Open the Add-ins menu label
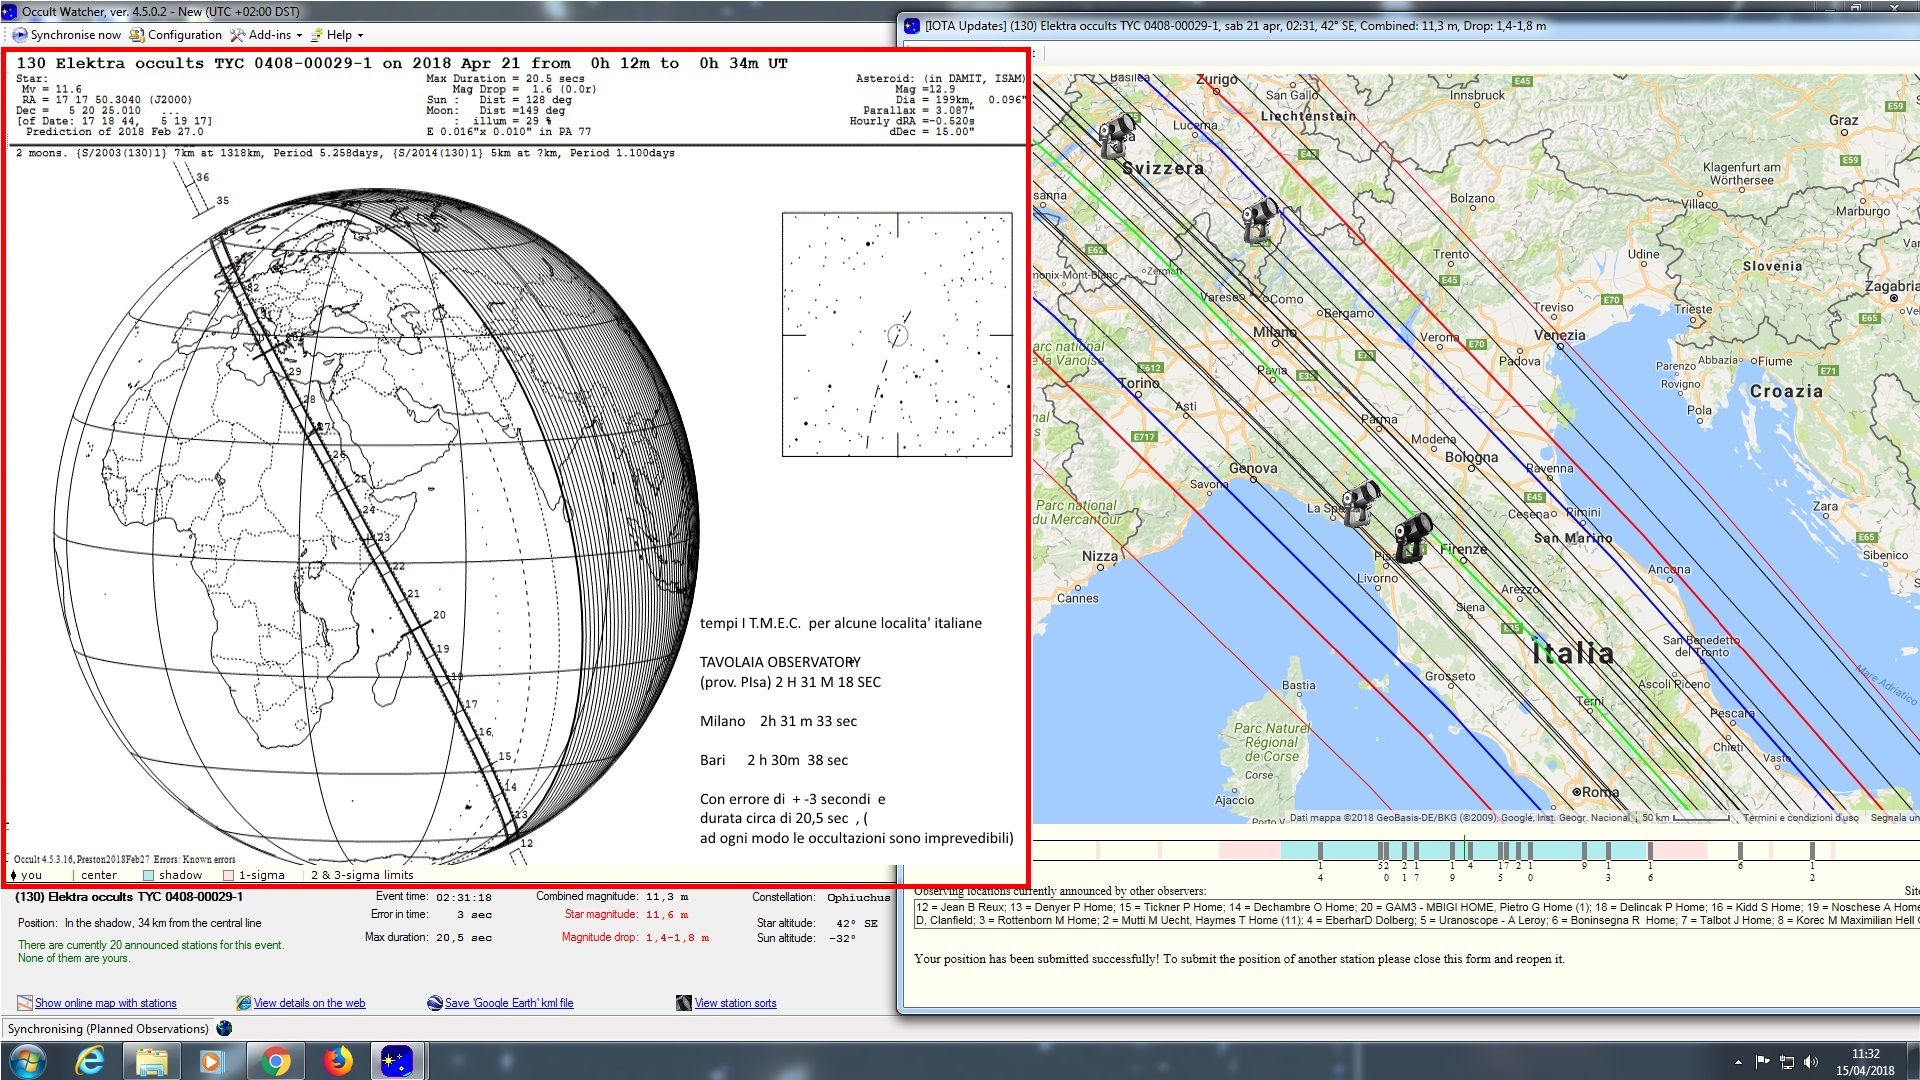1920x1080 pixels. (x=270, y=35)
